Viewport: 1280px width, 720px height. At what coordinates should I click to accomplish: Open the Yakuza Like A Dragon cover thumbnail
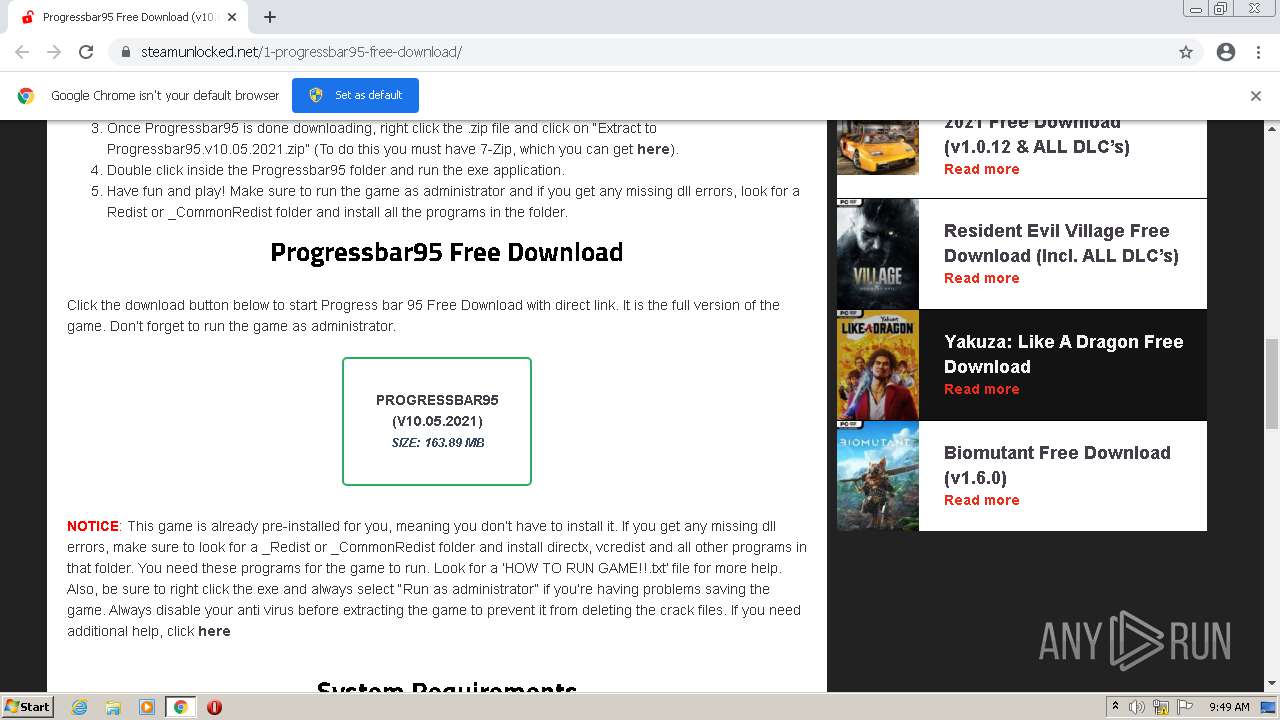pyautogui.click(x=878, y=365)
